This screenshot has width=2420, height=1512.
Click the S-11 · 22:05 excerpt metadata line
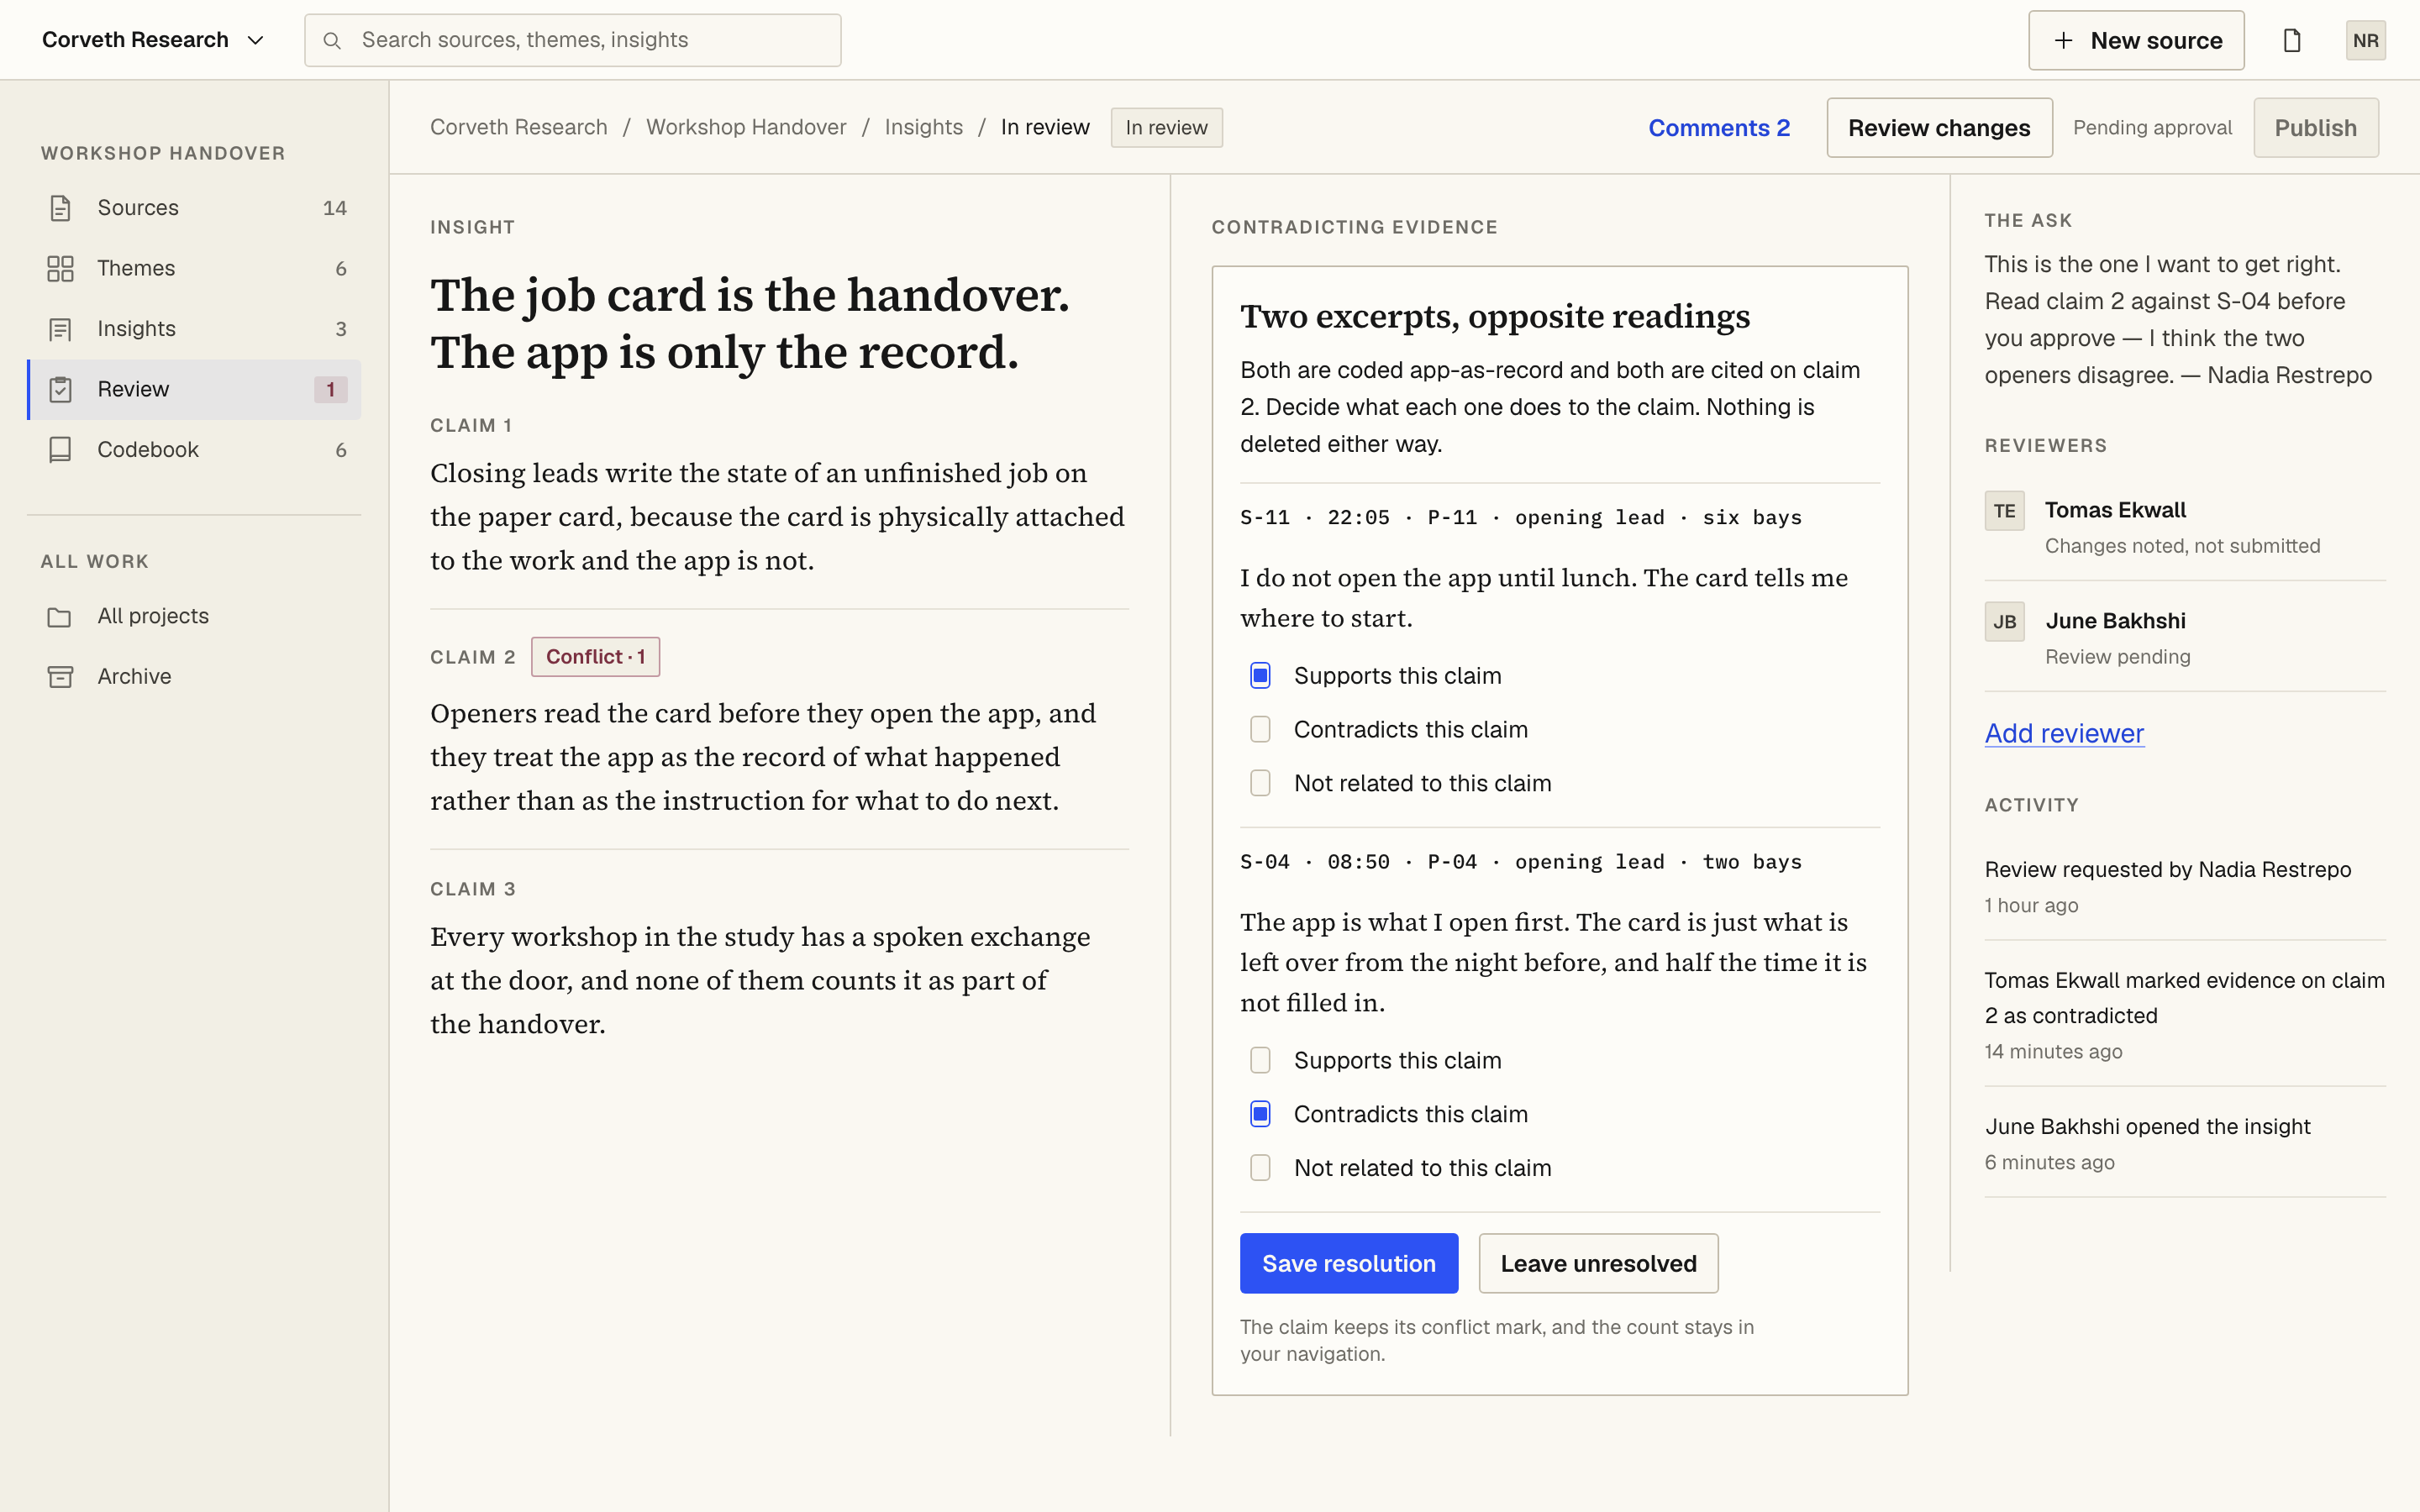point(1520,518)
